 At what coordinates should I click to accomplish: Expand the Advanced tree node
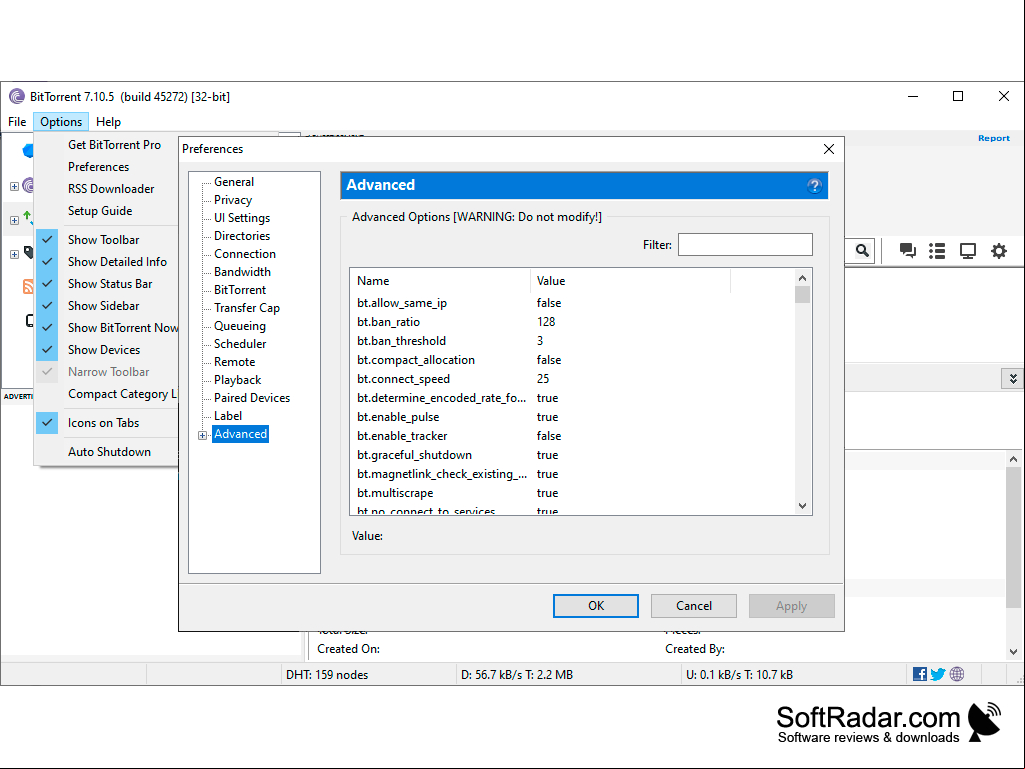pyautogui.click(x=203, y=436)
